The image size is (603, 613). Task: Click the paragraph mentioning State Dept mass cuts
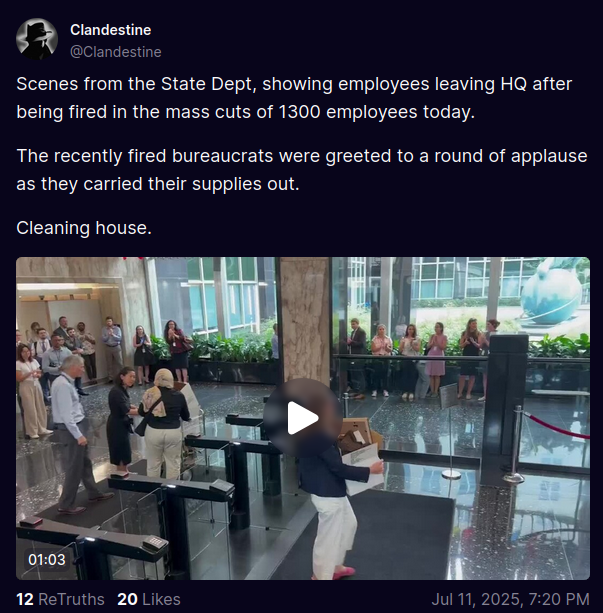pyautogui.click(x=294, y=98)
